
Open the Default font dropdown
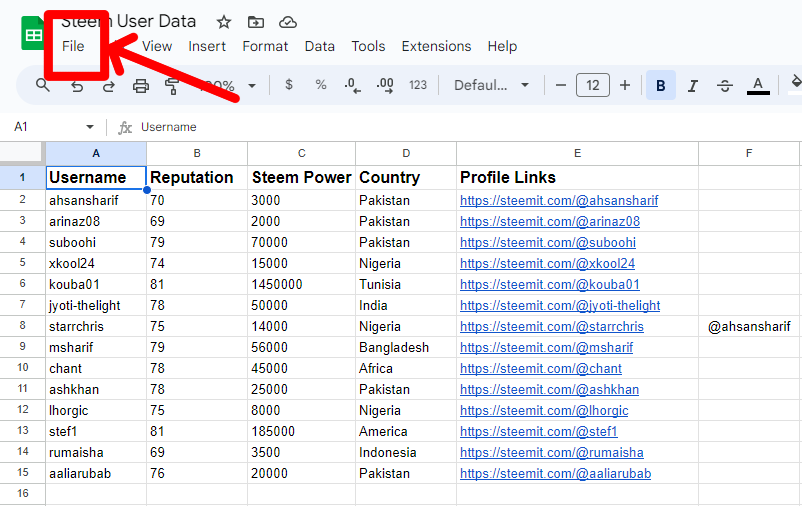pos(491,85)
